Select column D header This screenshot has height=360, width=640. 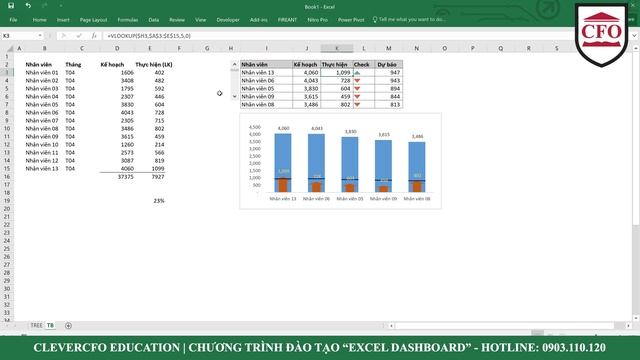(117, 49)
